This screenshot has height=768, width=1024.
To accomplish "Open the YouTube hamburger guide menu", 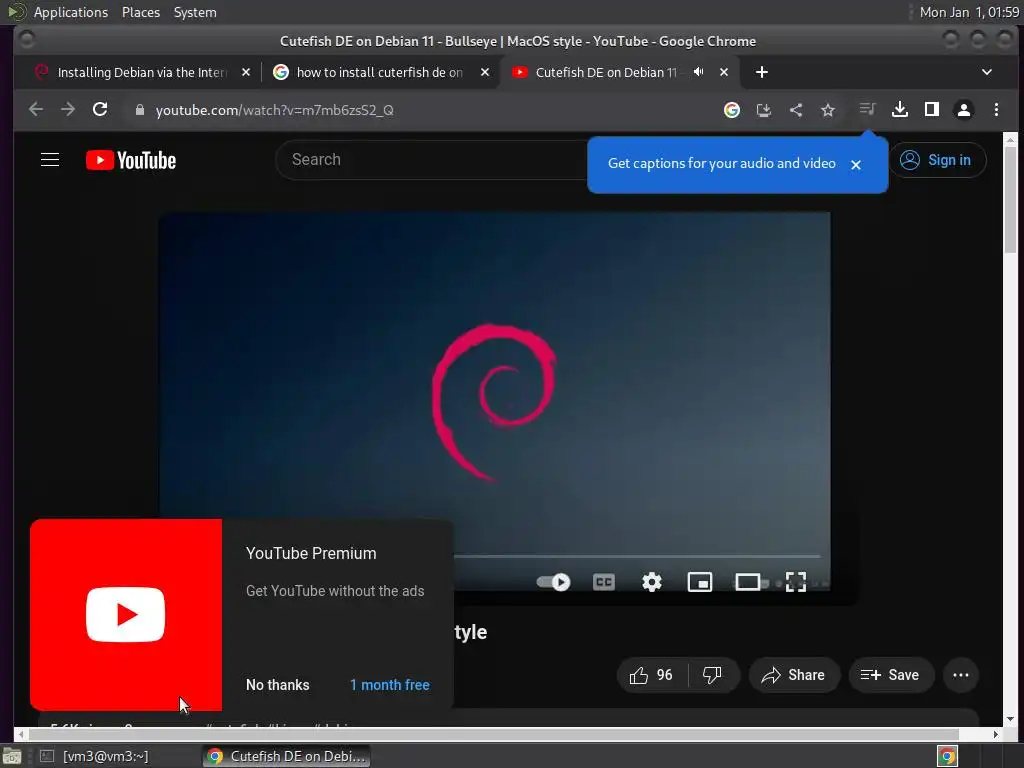I will pyautogui.click(x=50, y=160).
